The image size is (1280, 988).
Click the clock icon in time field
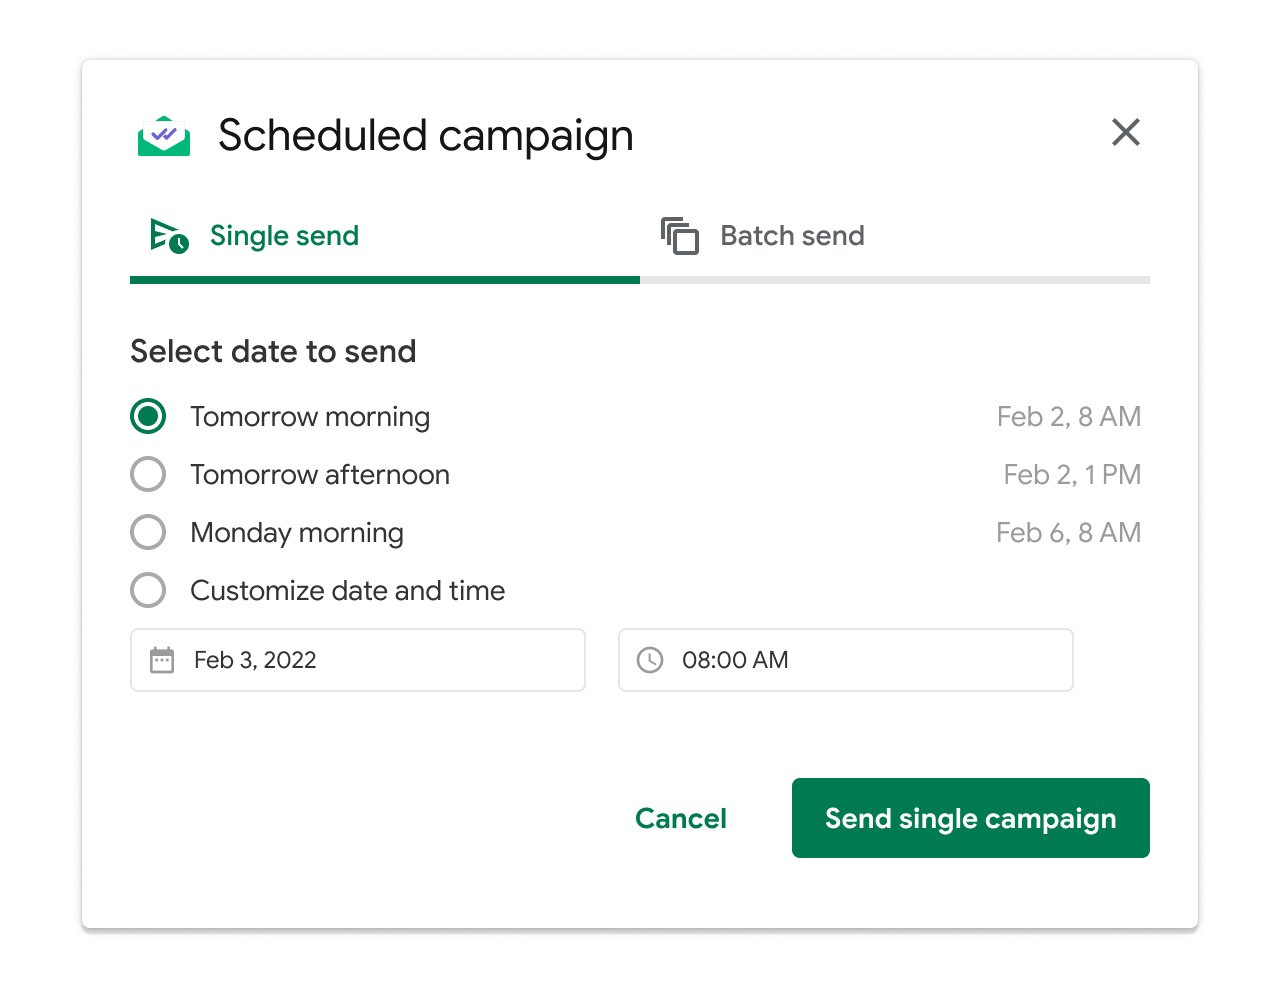(650, 660)
